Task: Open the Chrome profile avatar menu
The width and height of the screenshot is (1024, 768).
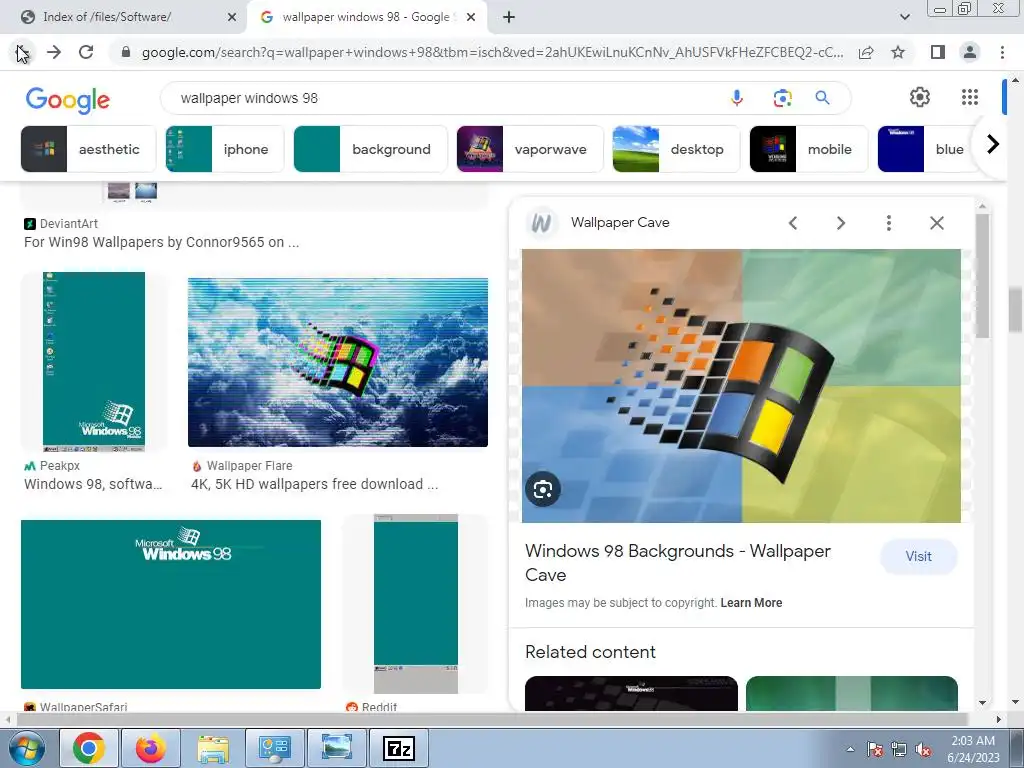Action: [x=970, y=52]
